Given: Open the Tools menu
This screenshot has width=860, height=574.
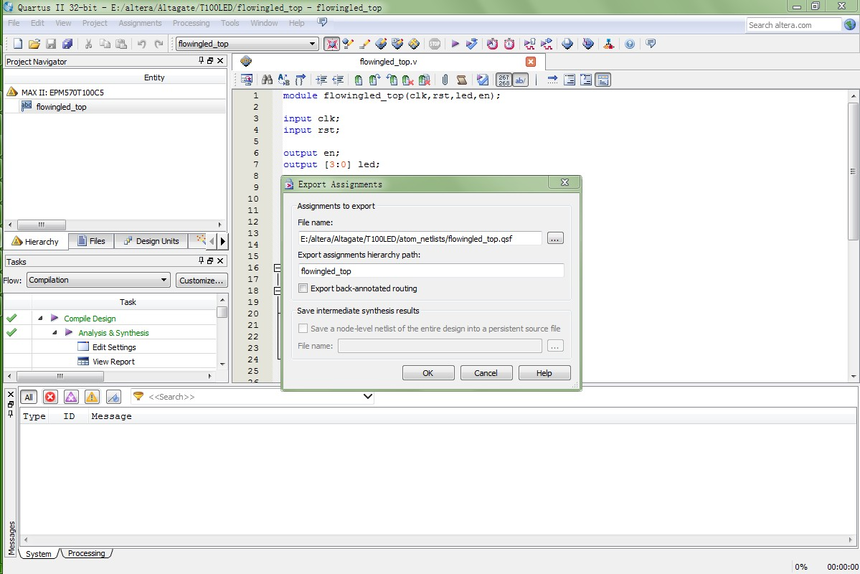Looking at the screenshot, I should tap(230, 23).
